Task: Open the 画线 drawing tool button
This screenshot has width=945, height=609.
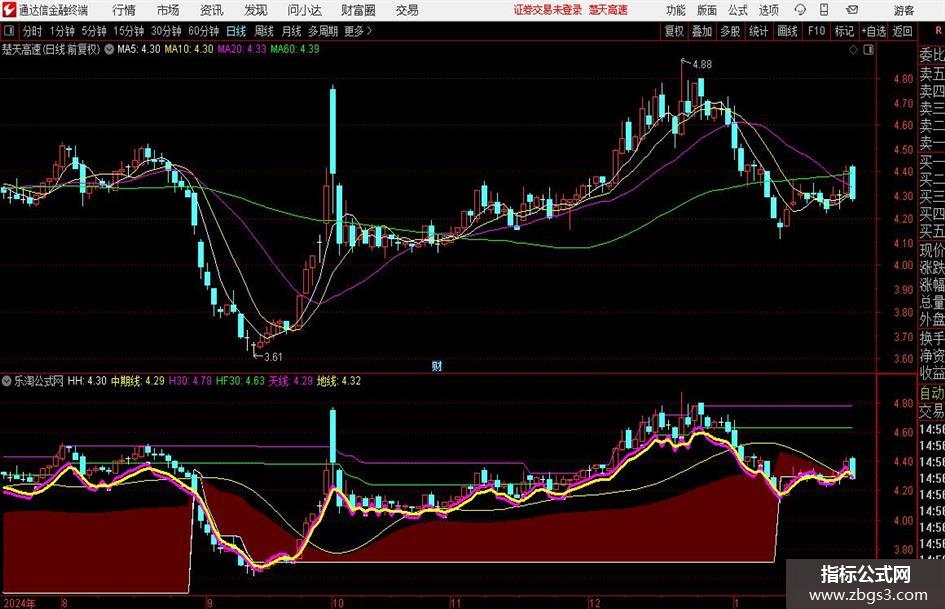Action: [x=787, y=31]
